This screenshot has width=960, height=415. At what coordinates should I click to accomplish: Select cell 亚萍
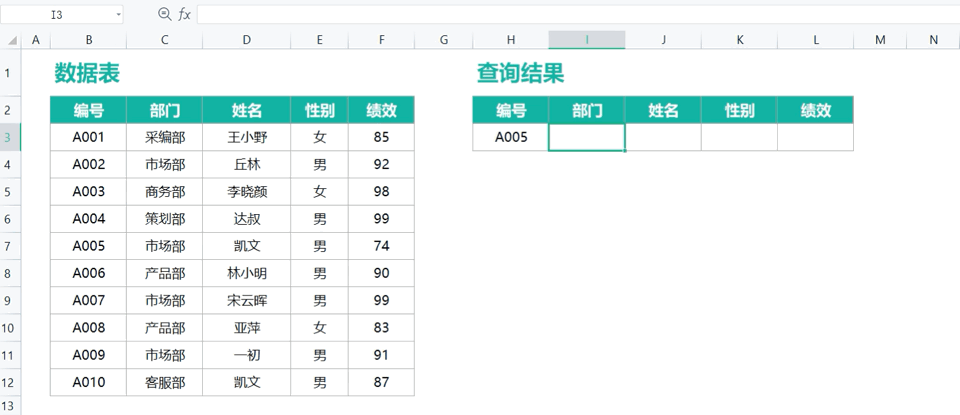(x=247, y=327)
